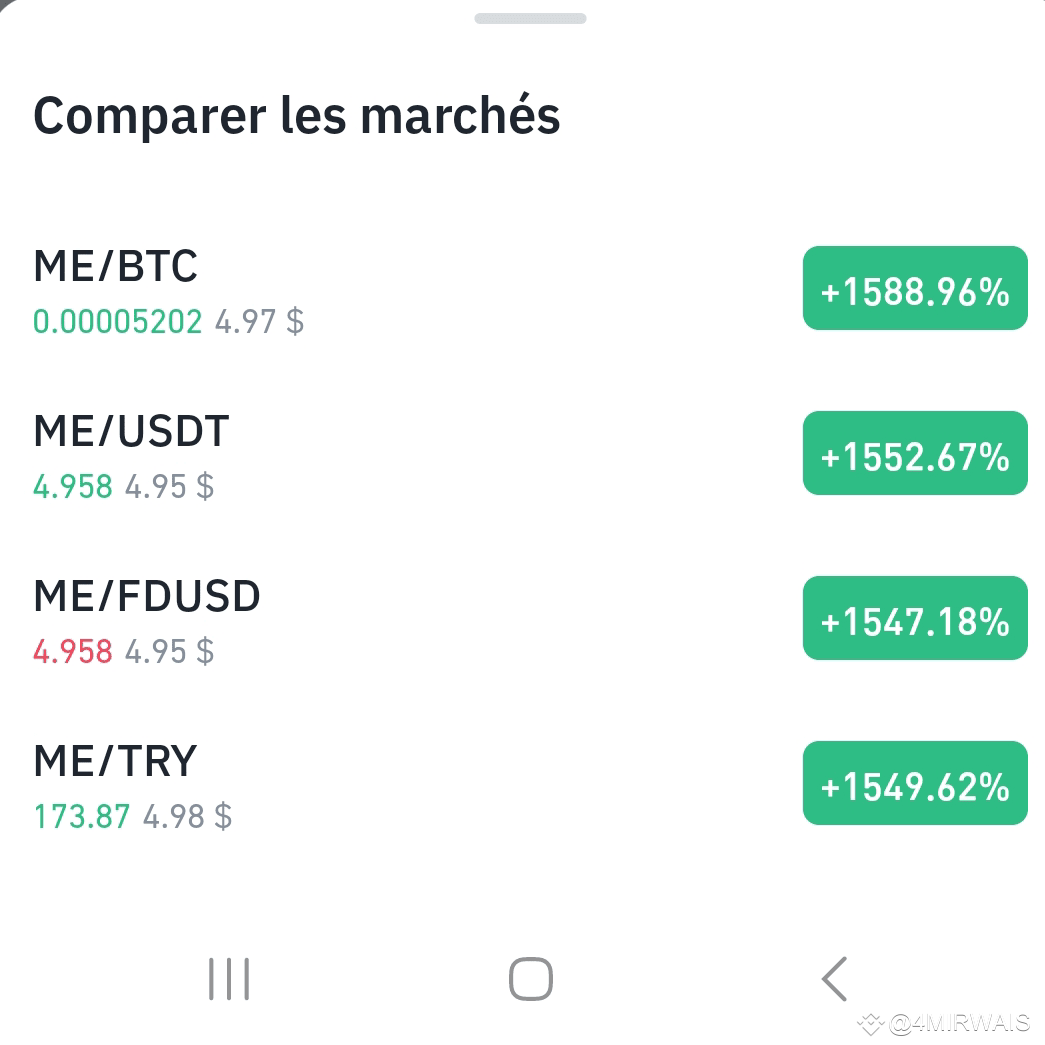
Task: Tap the Comparer les marchés title
Action: 296,115
